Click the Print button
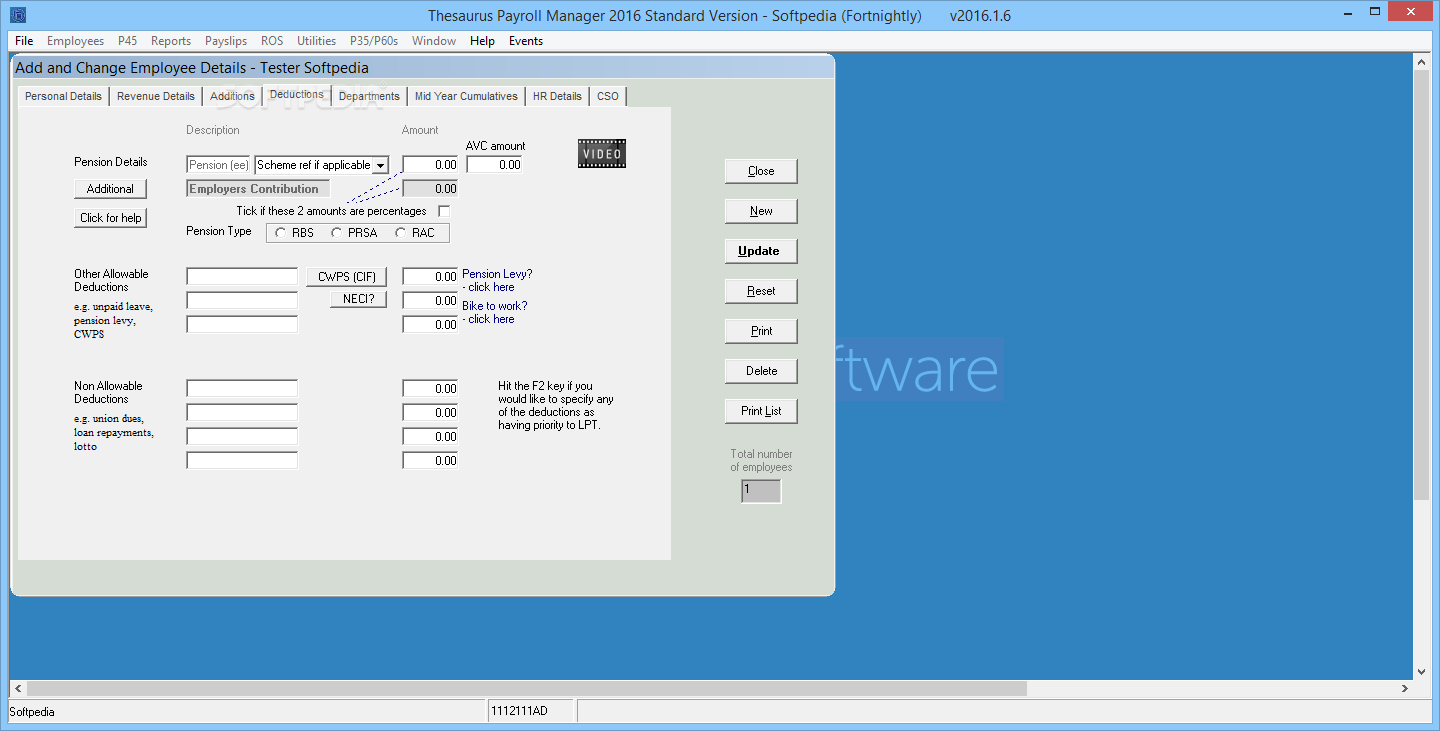 point(761,331)
